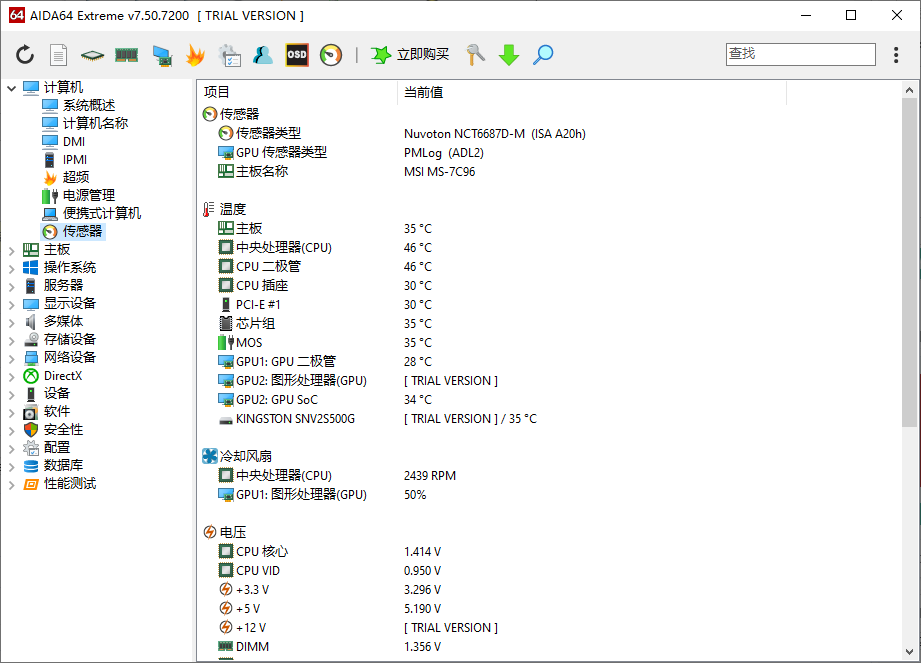Select 传感器 in the left tree

tap(82, 231)
